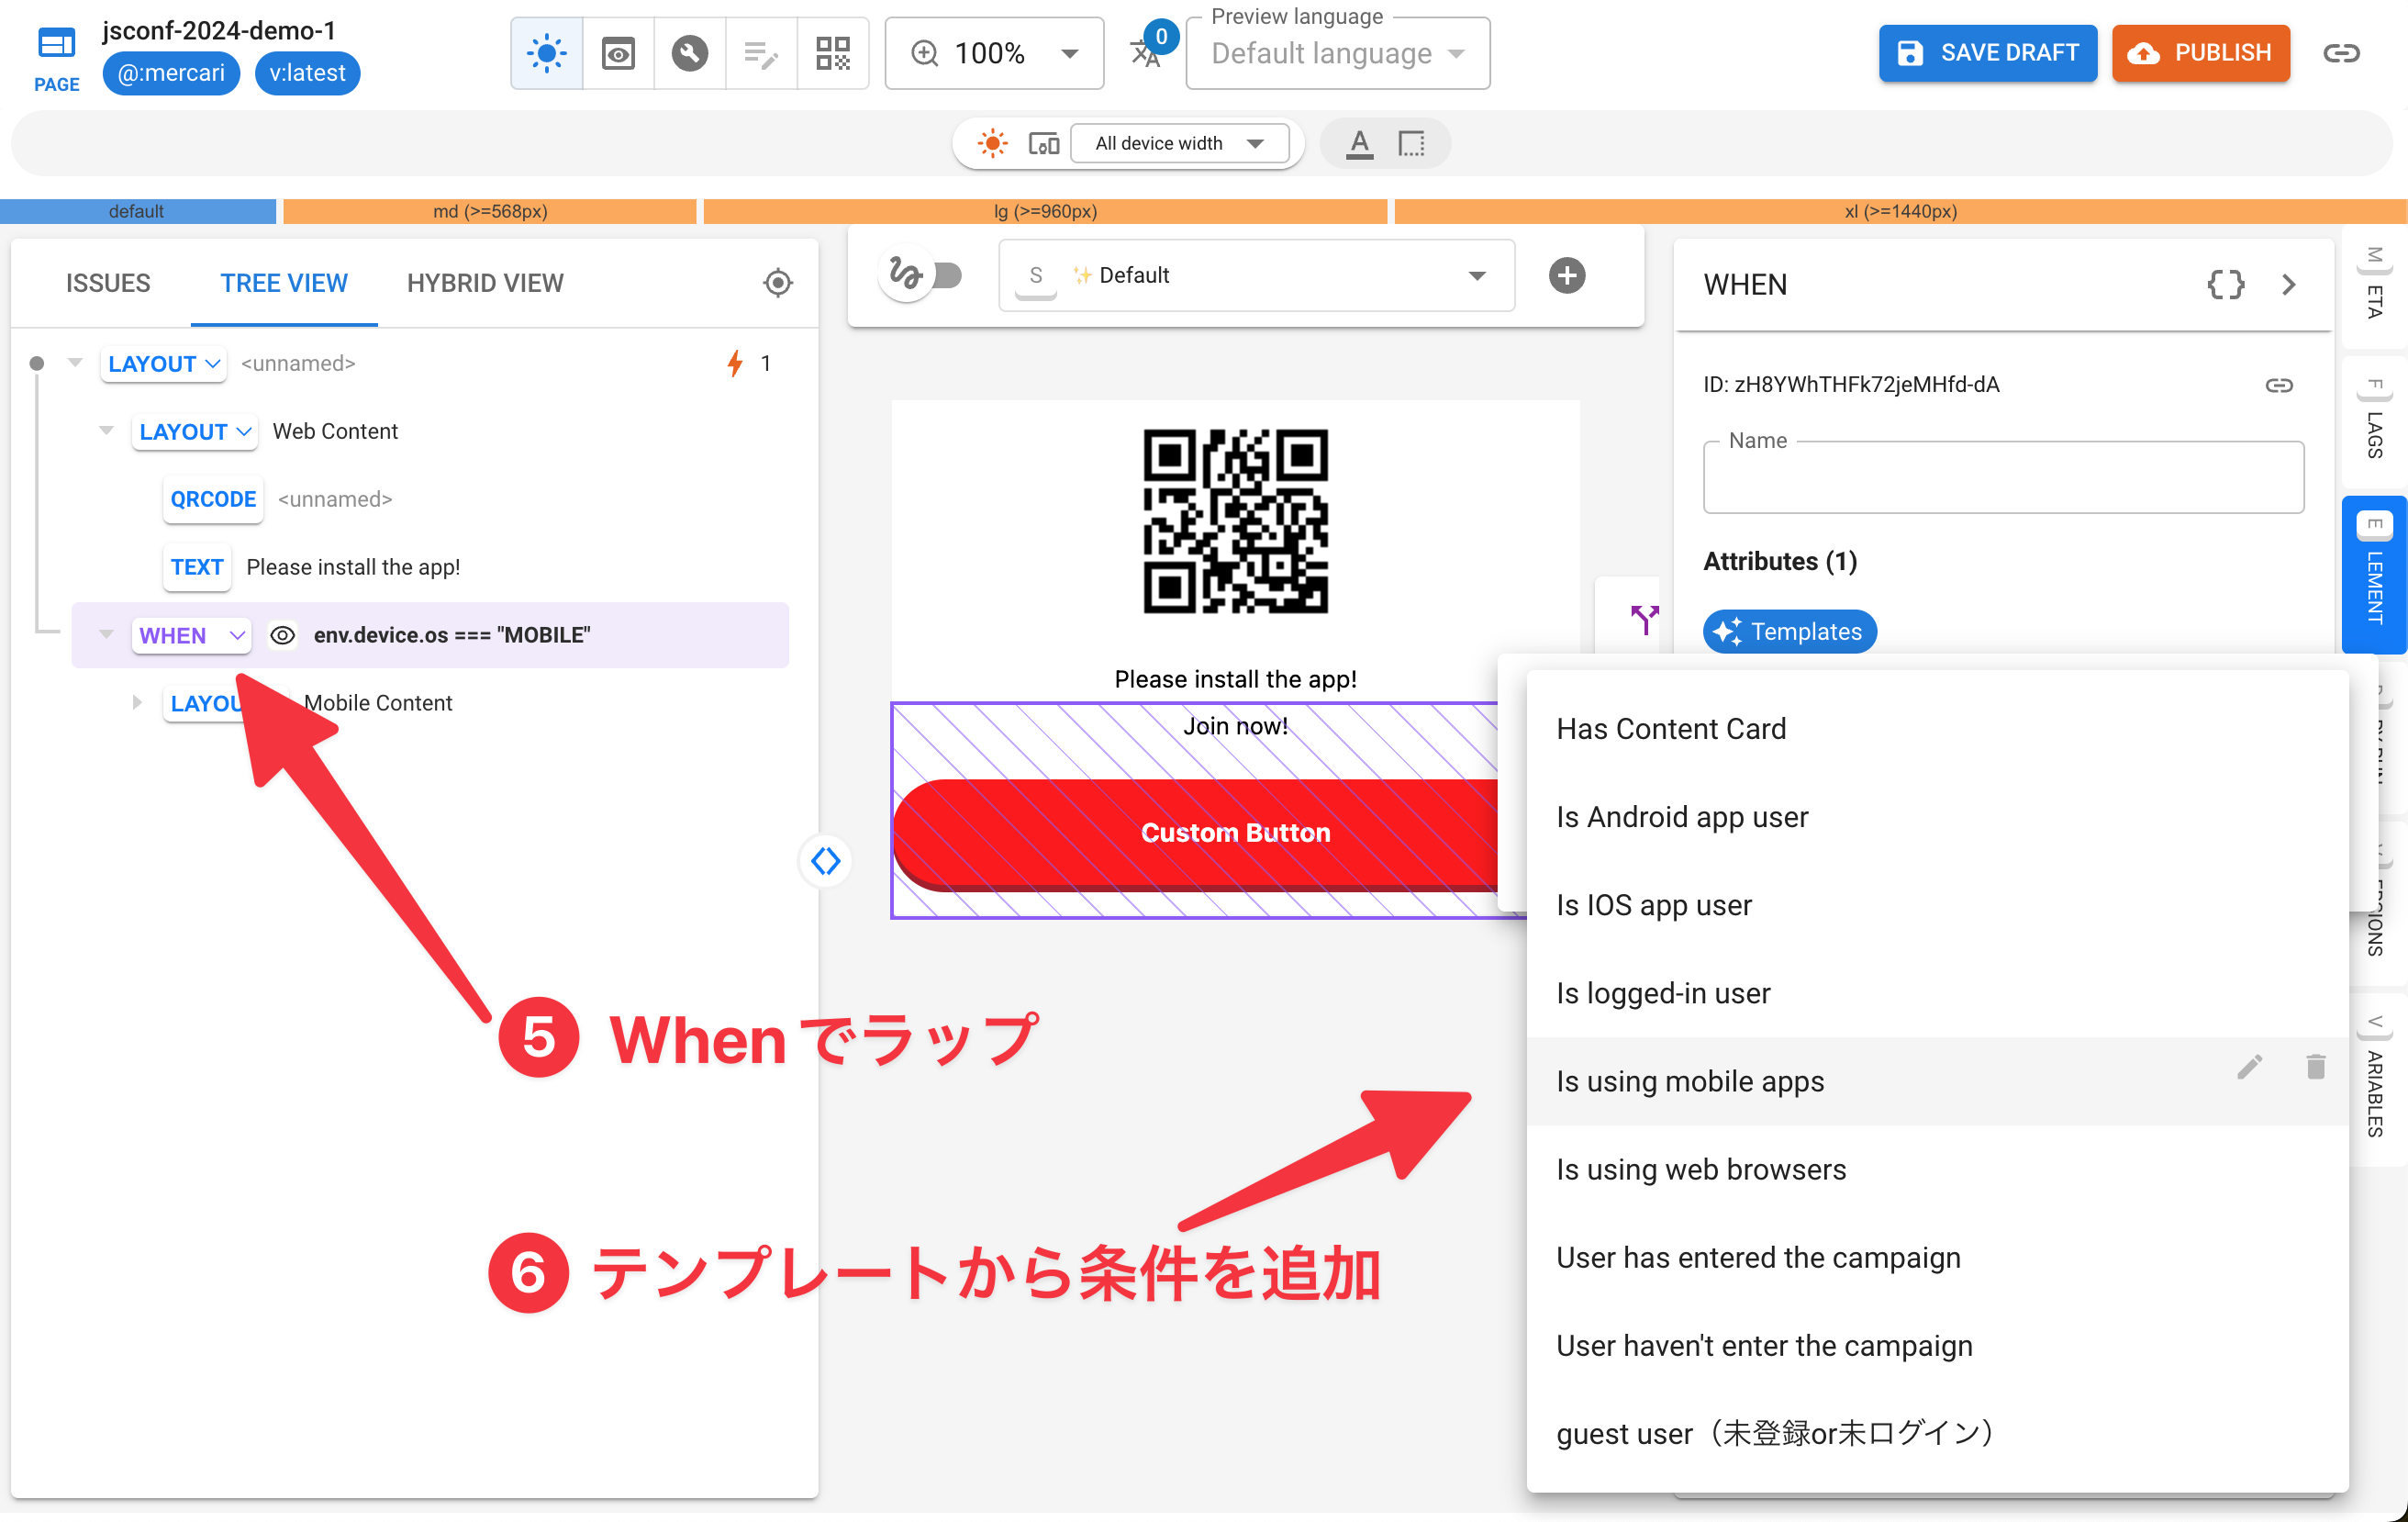
Task: Open the zoom 100% dropdown
Action: 994,53
